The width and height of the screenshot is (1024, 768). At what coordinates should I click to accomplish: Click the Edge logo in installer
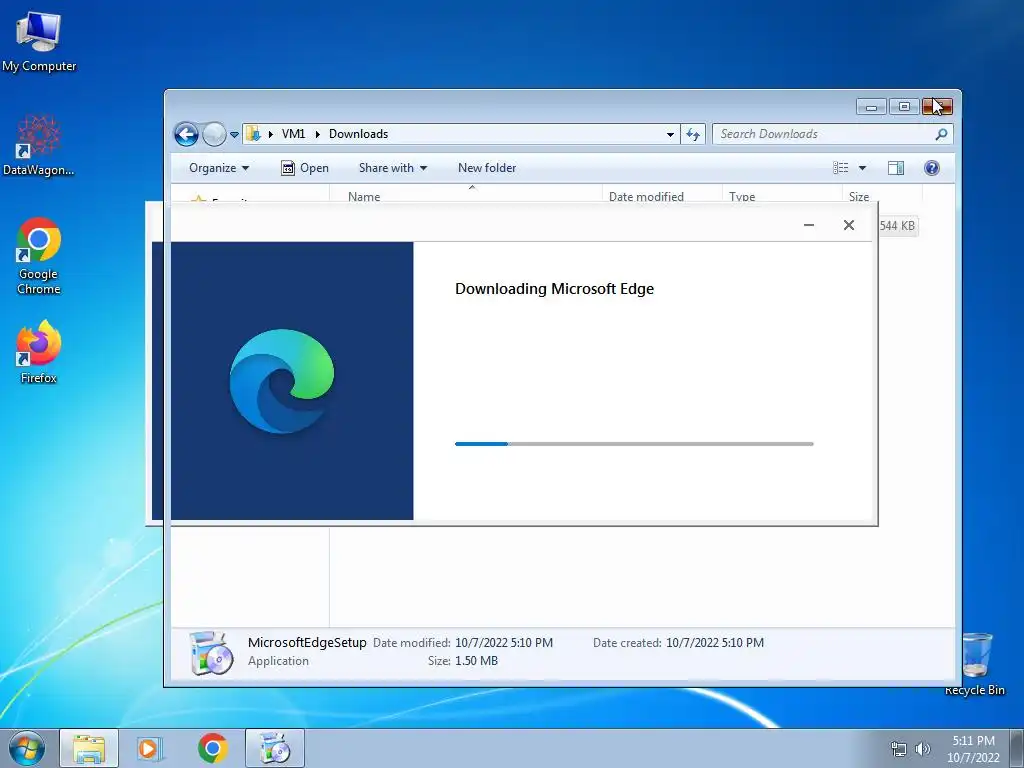pyautogui.click(x=282, y=381)
